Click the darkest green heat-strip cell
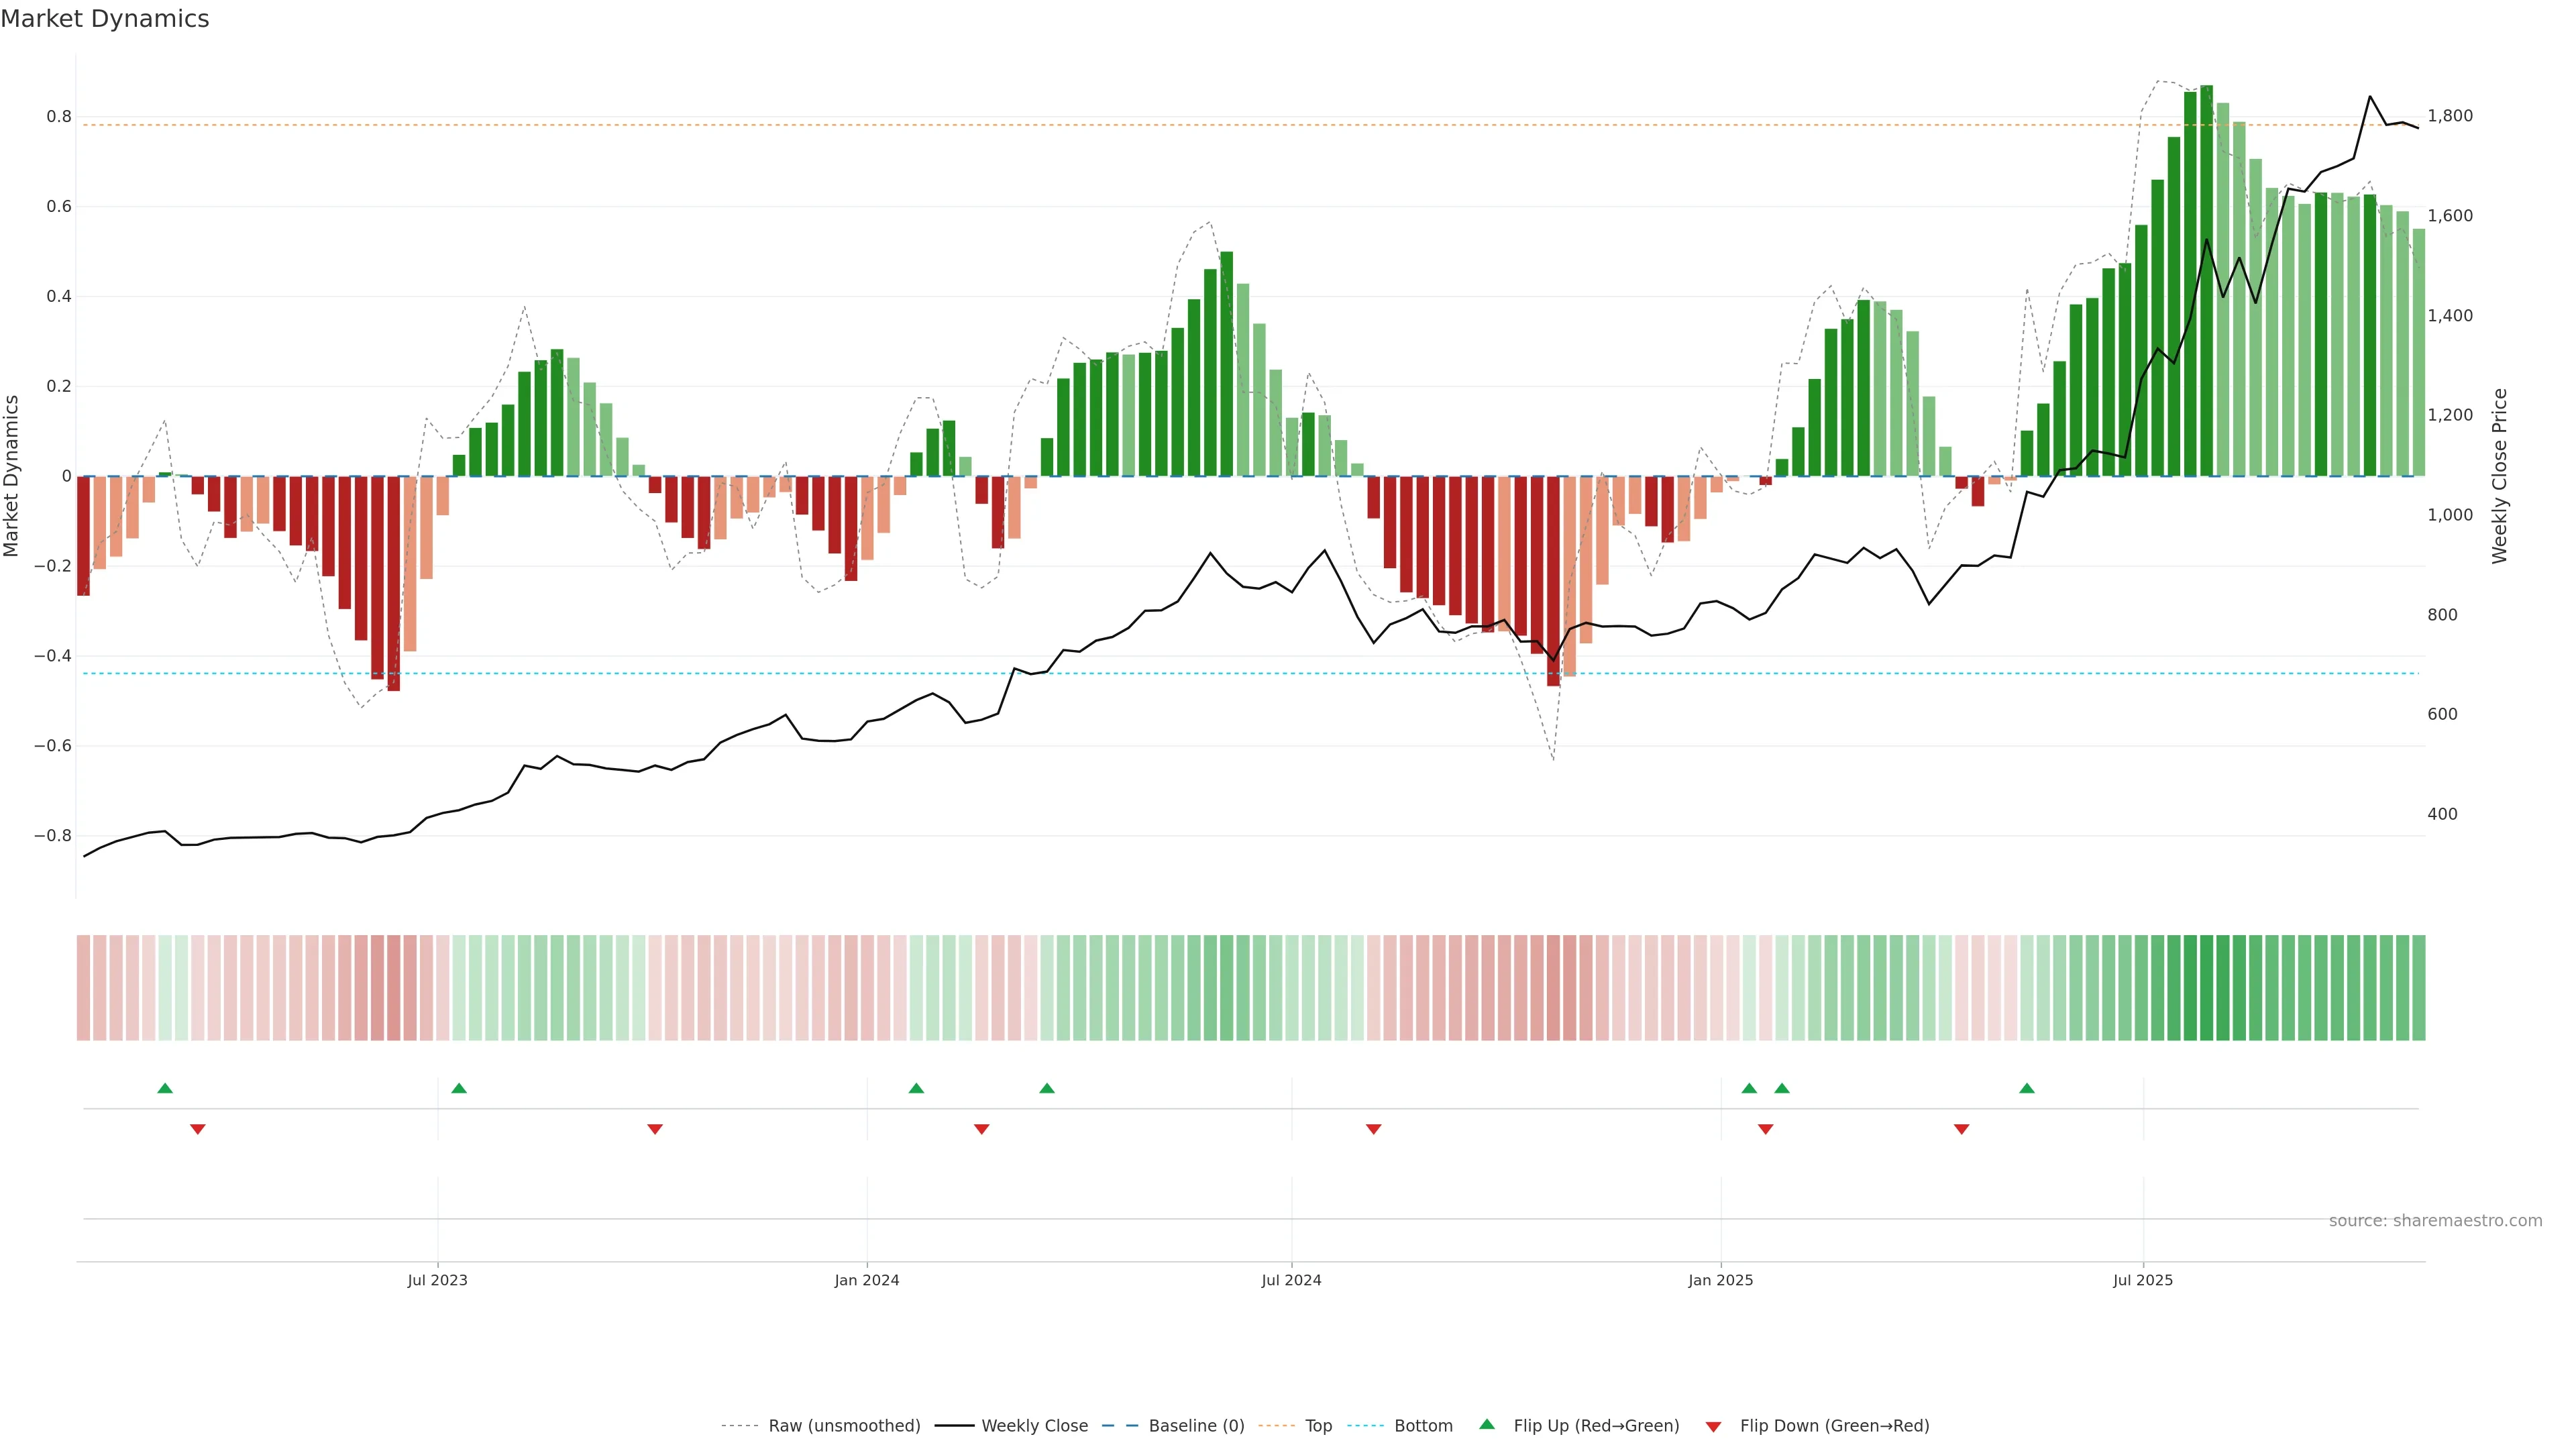 pos(2206,987)
